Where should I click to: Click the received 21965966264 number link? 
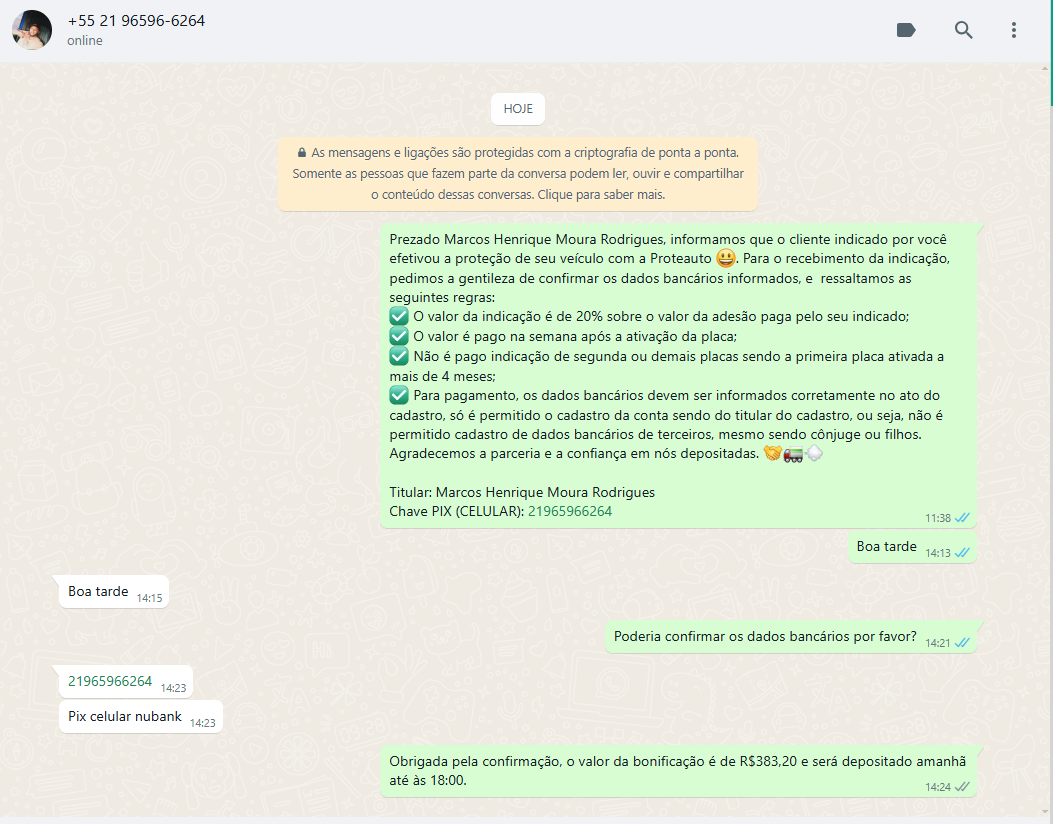click(x=110, y=682)
